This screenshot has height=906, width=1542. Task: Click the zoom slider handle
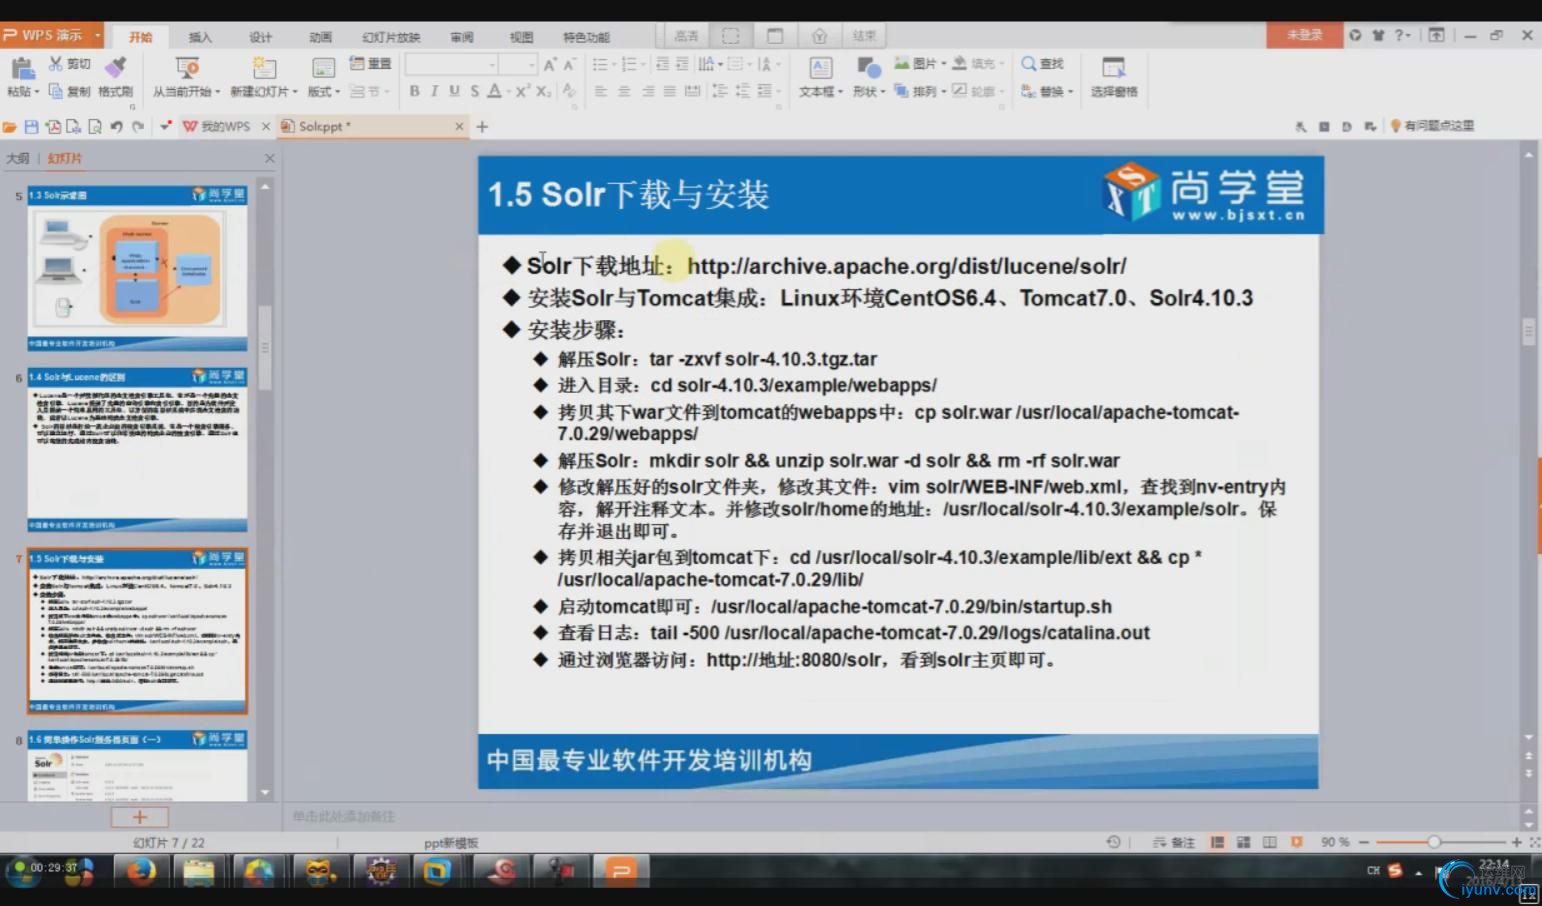(1433, 842)
